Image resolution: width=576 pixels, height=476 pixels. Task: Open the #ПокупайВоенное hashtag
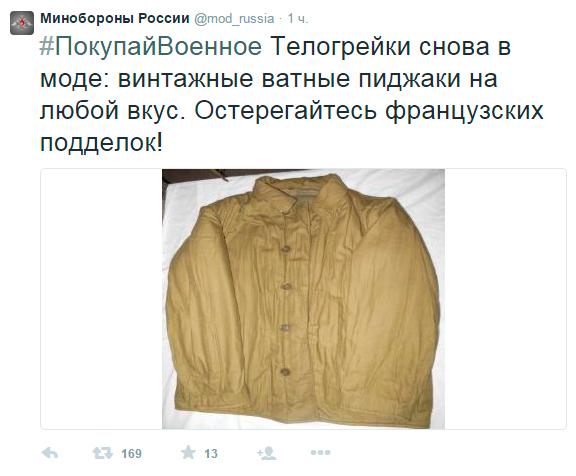(x=151, y=47)
